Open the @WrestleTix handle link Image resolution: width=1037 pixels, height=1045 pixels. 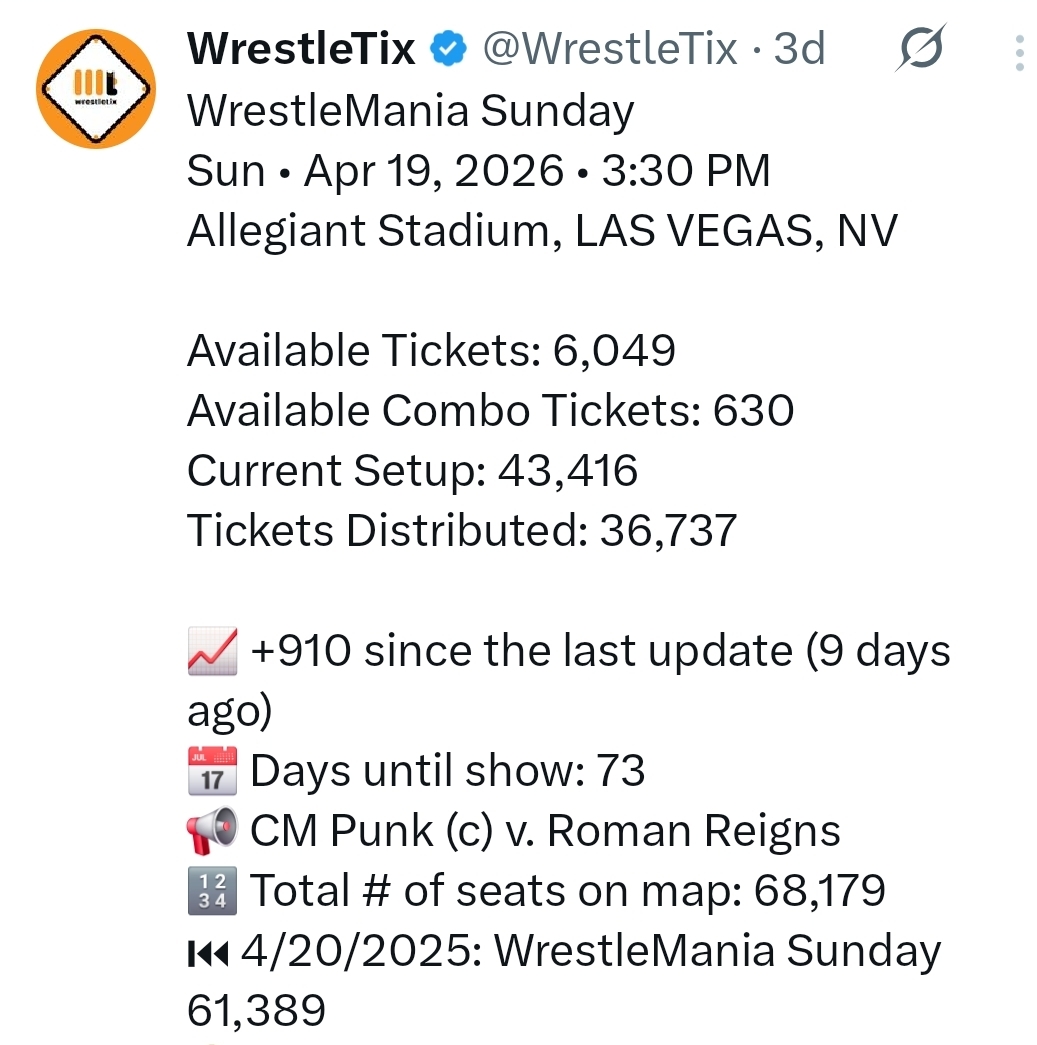click(x=610, y=49)
